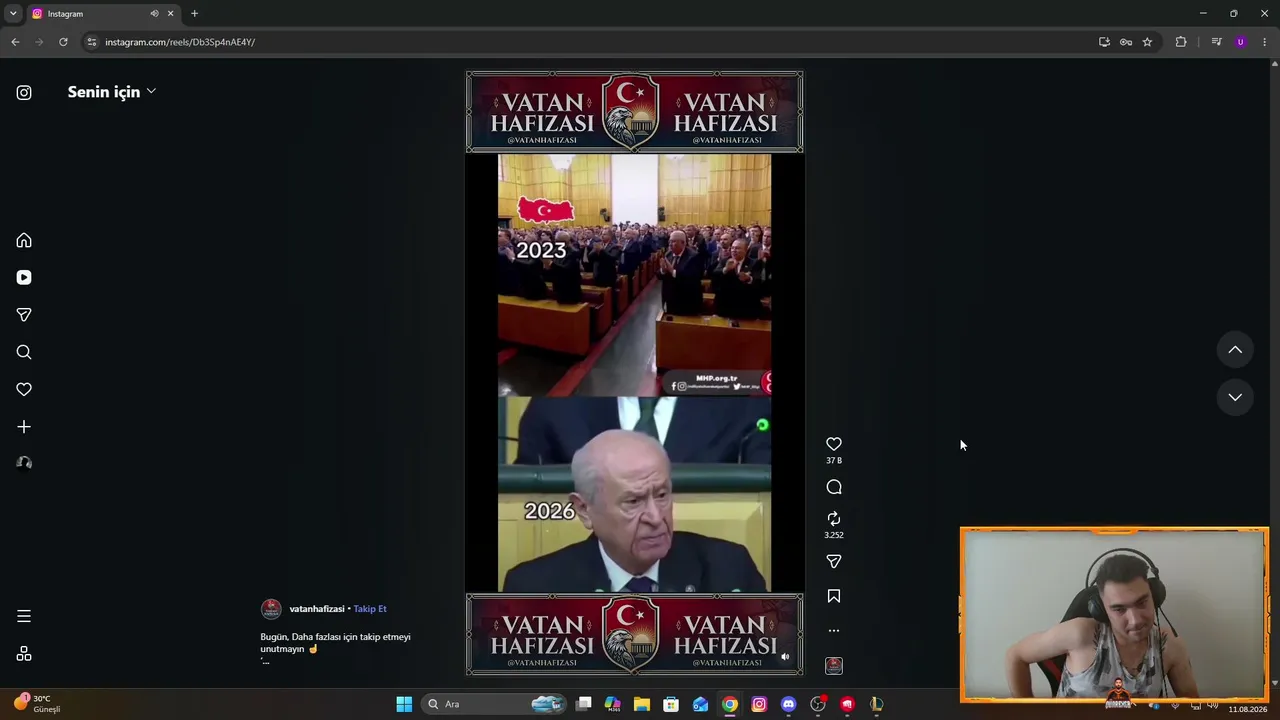The image size is (1280, 720).
Task: Open File Explorer from taskbar
Action: pyautogui.click(x=642, y=704)
